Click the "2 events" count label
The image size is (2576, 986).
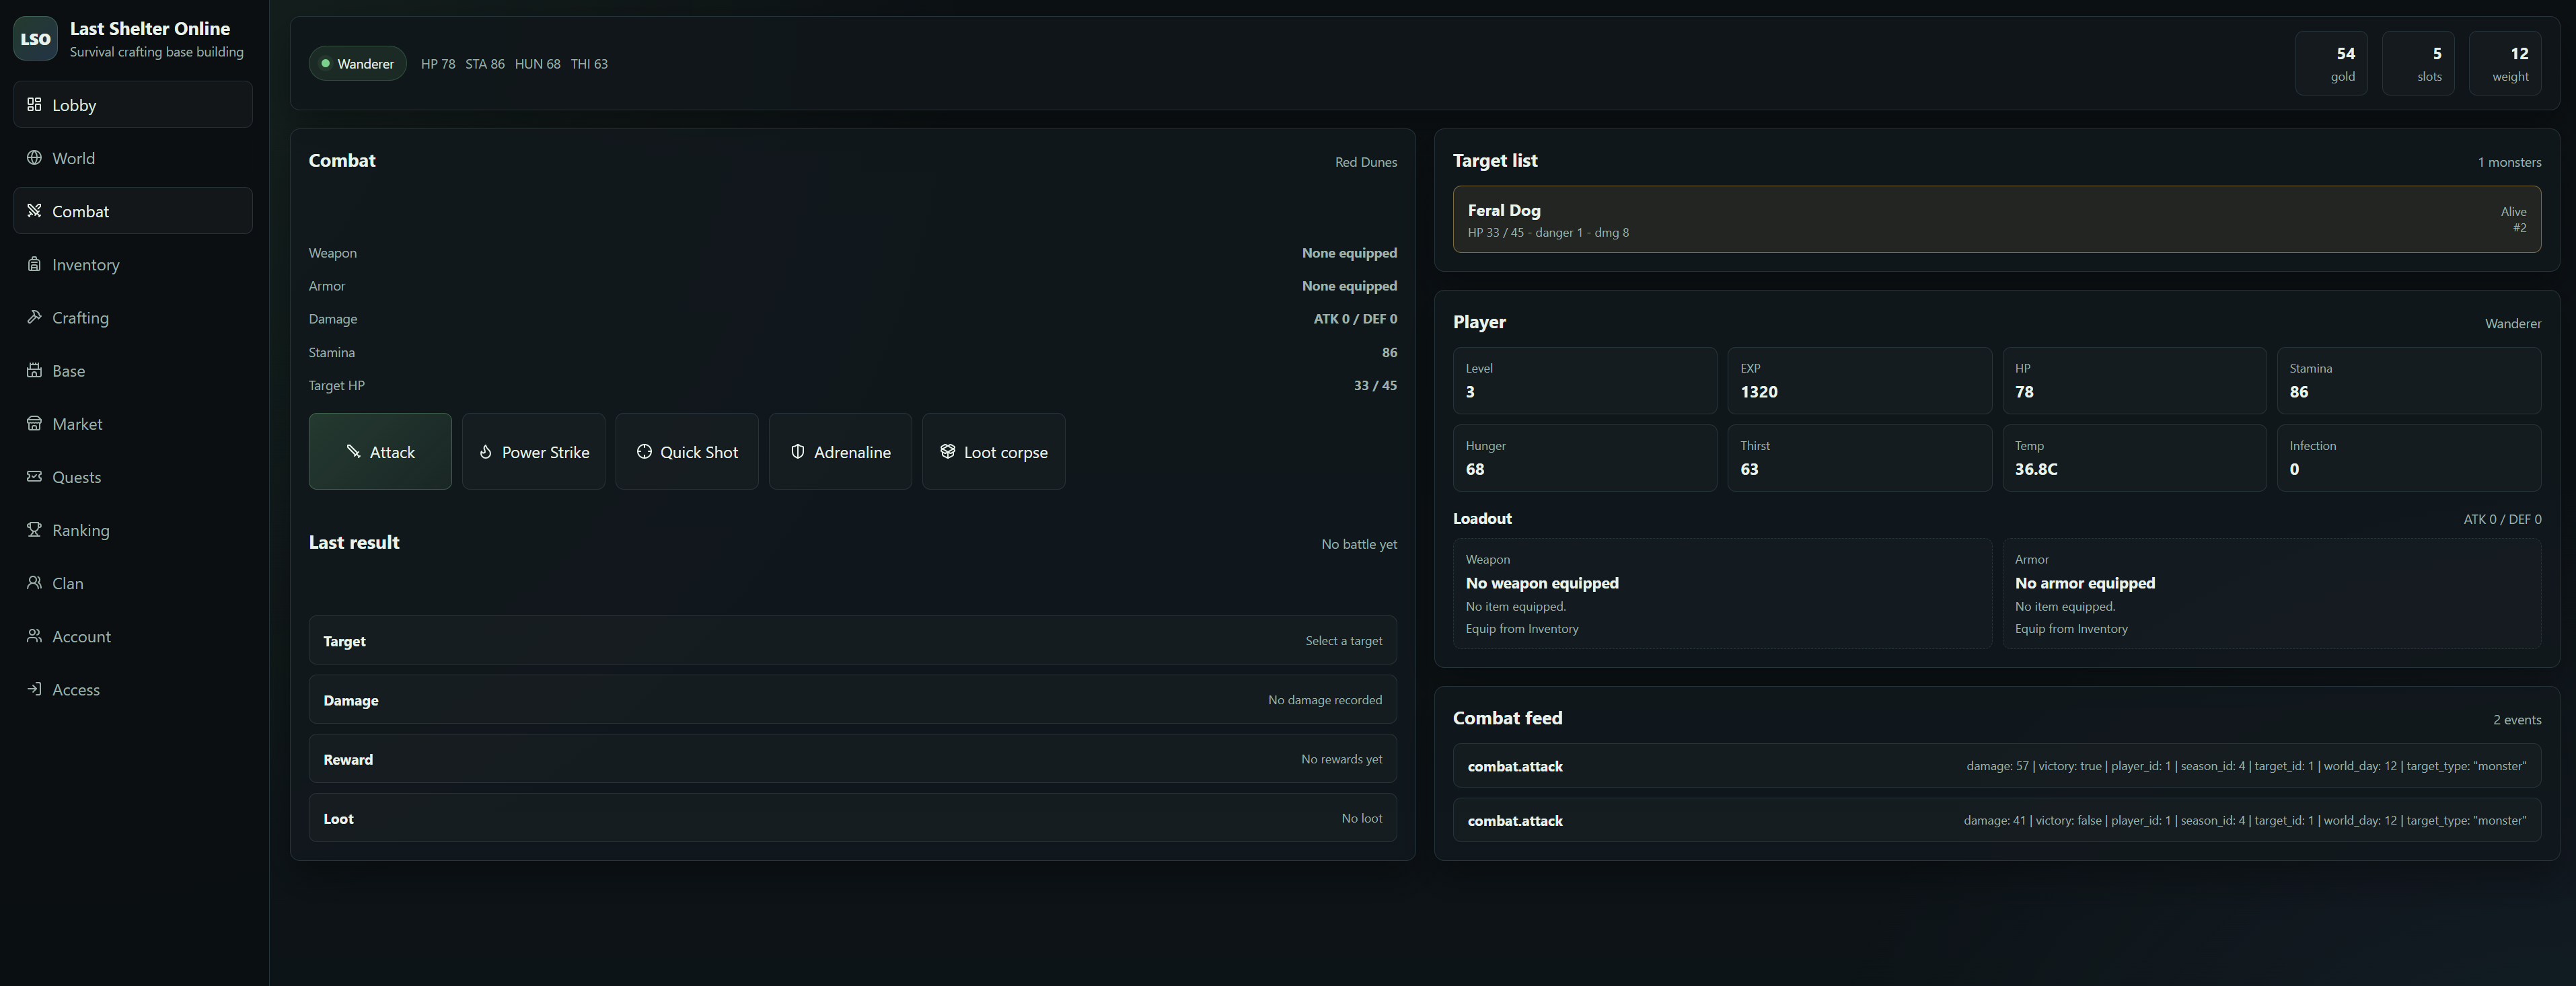tap(2516, 719)
